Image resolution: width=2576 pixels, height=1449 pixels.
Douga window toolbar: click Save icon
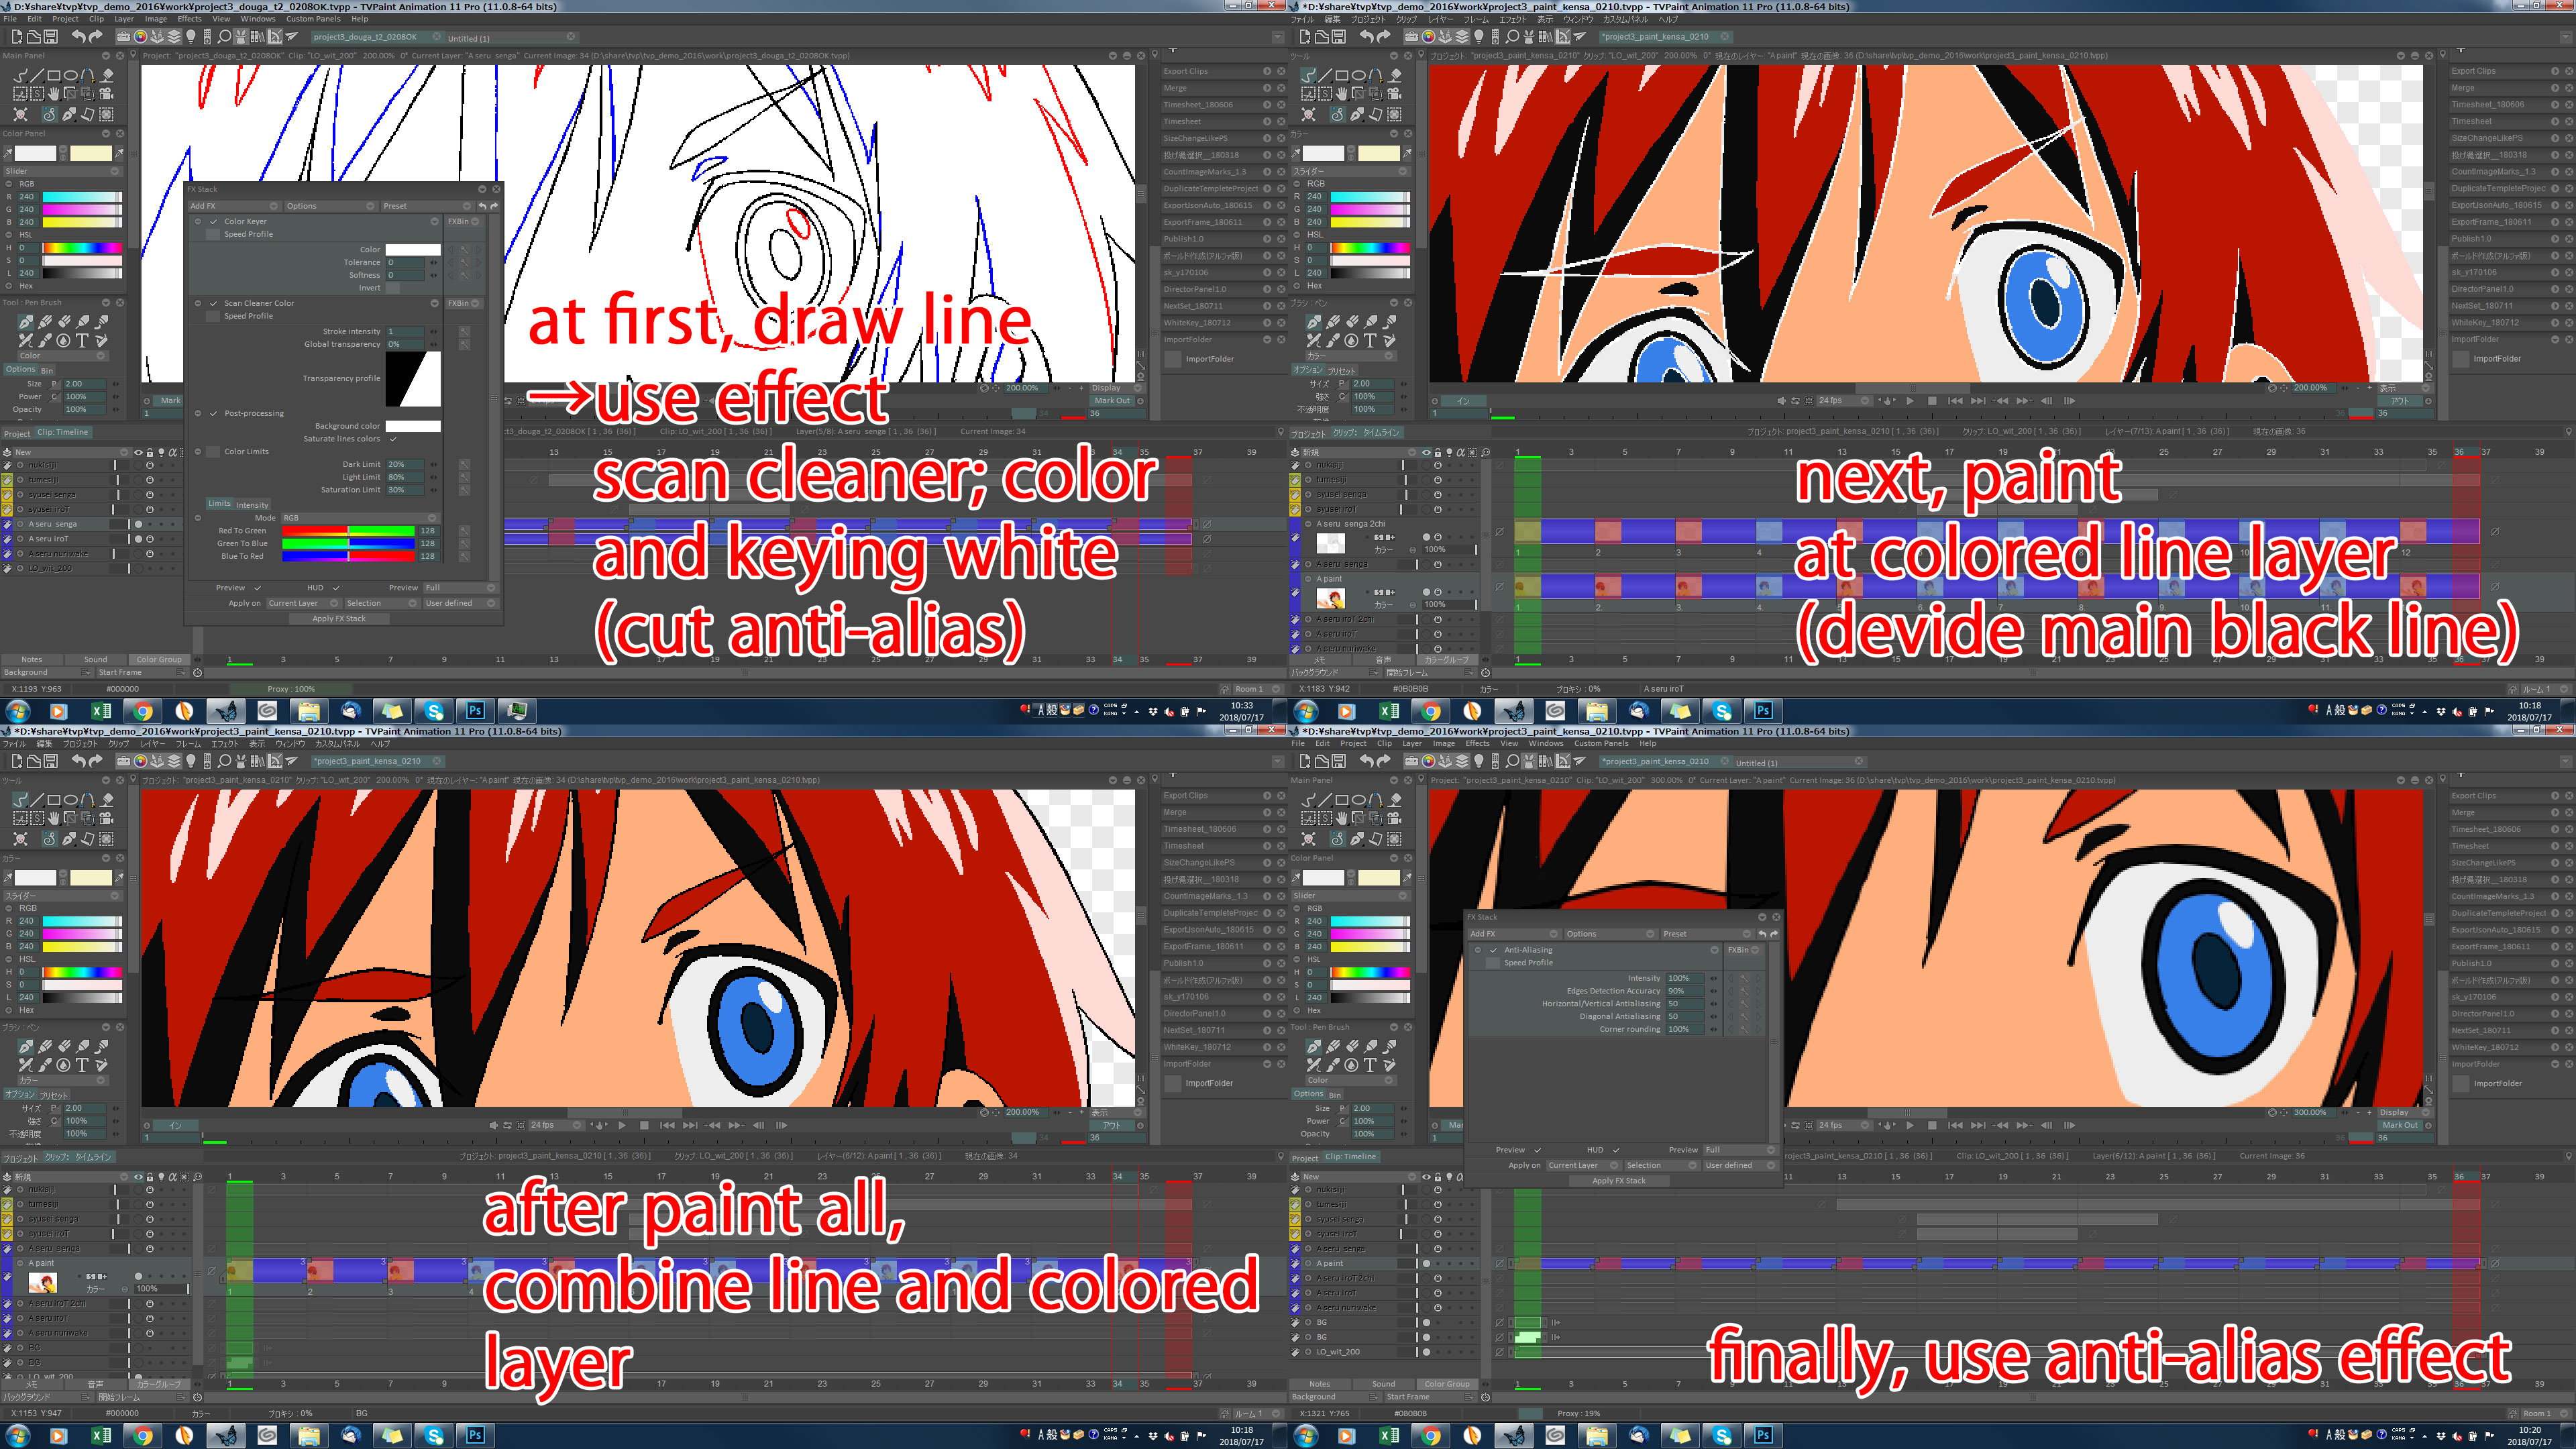coord(51,37)
